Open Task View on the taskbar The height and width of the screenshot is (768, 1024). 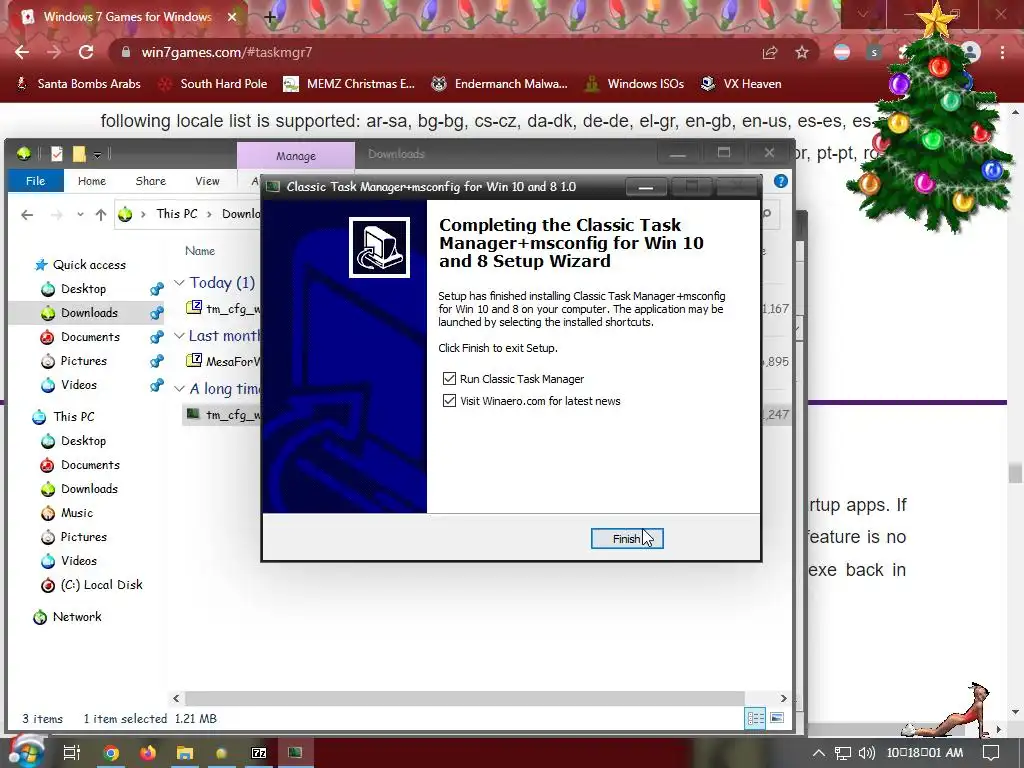71,753
